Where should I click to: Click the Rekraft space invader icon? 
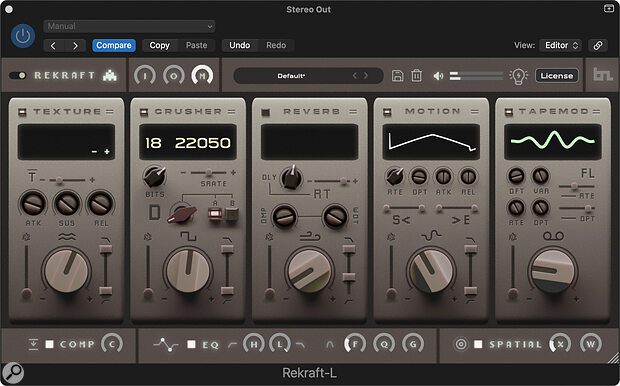tap(110, 75)
